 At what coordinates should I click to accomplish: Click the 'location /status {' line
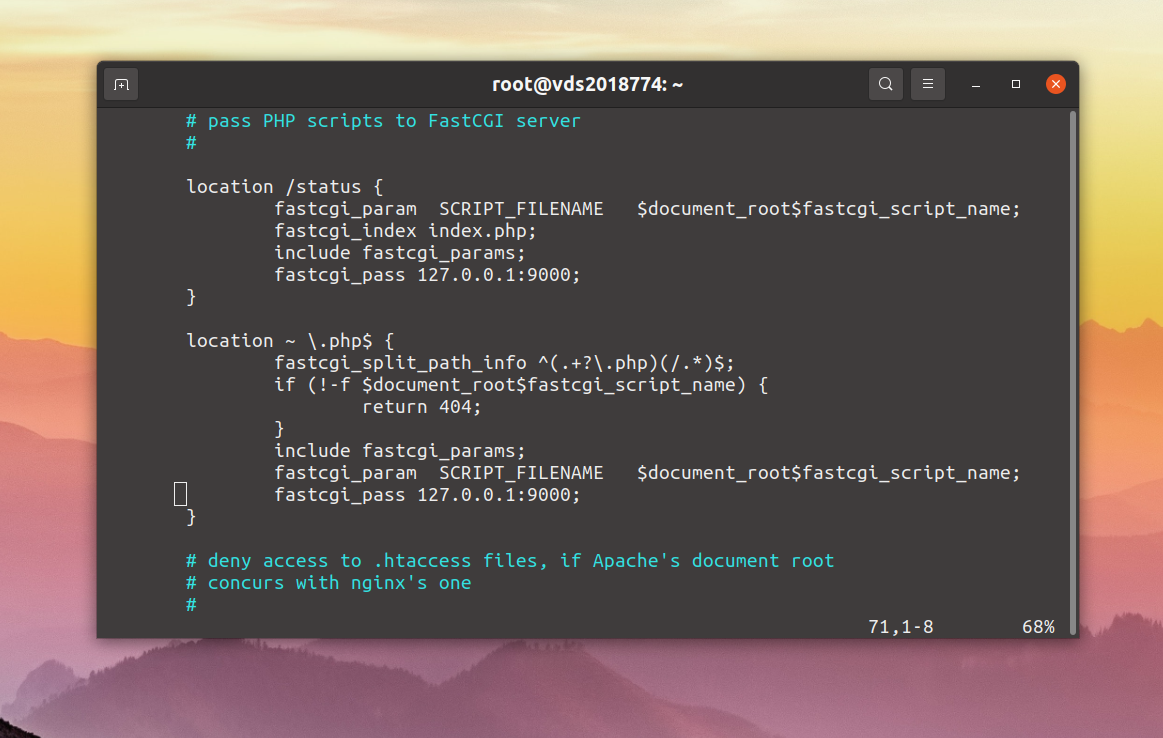(284, 187)
